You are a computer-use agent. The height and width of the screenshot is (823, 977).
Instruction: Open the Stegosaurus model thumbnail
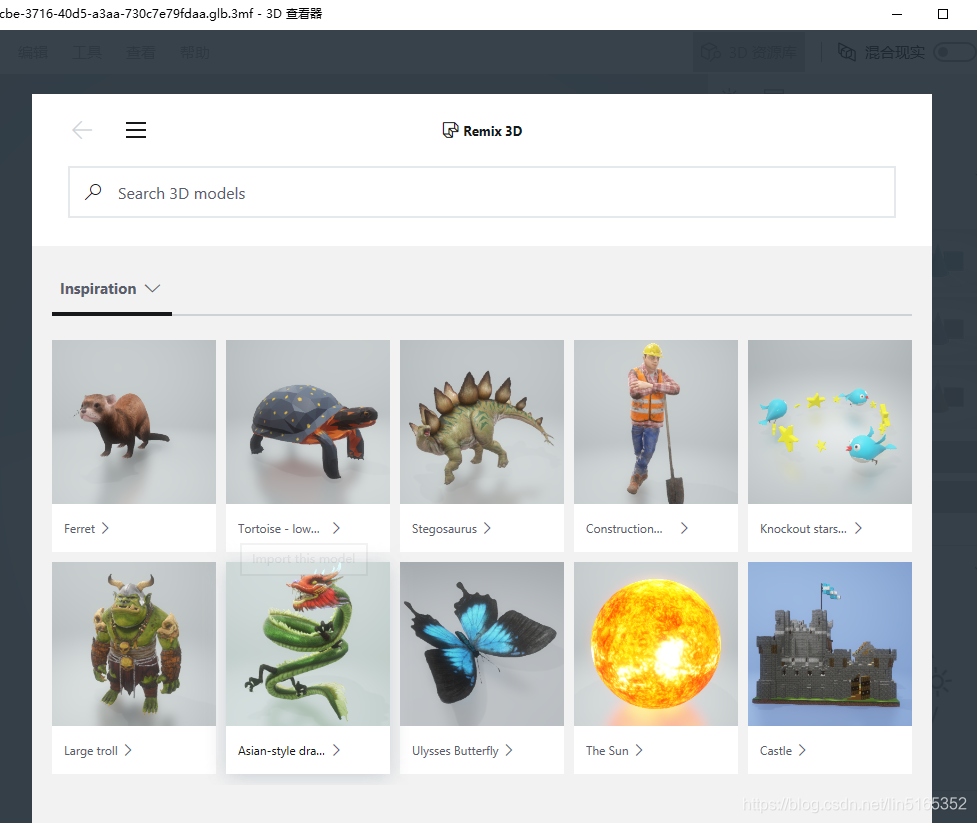tap(482, 422)
